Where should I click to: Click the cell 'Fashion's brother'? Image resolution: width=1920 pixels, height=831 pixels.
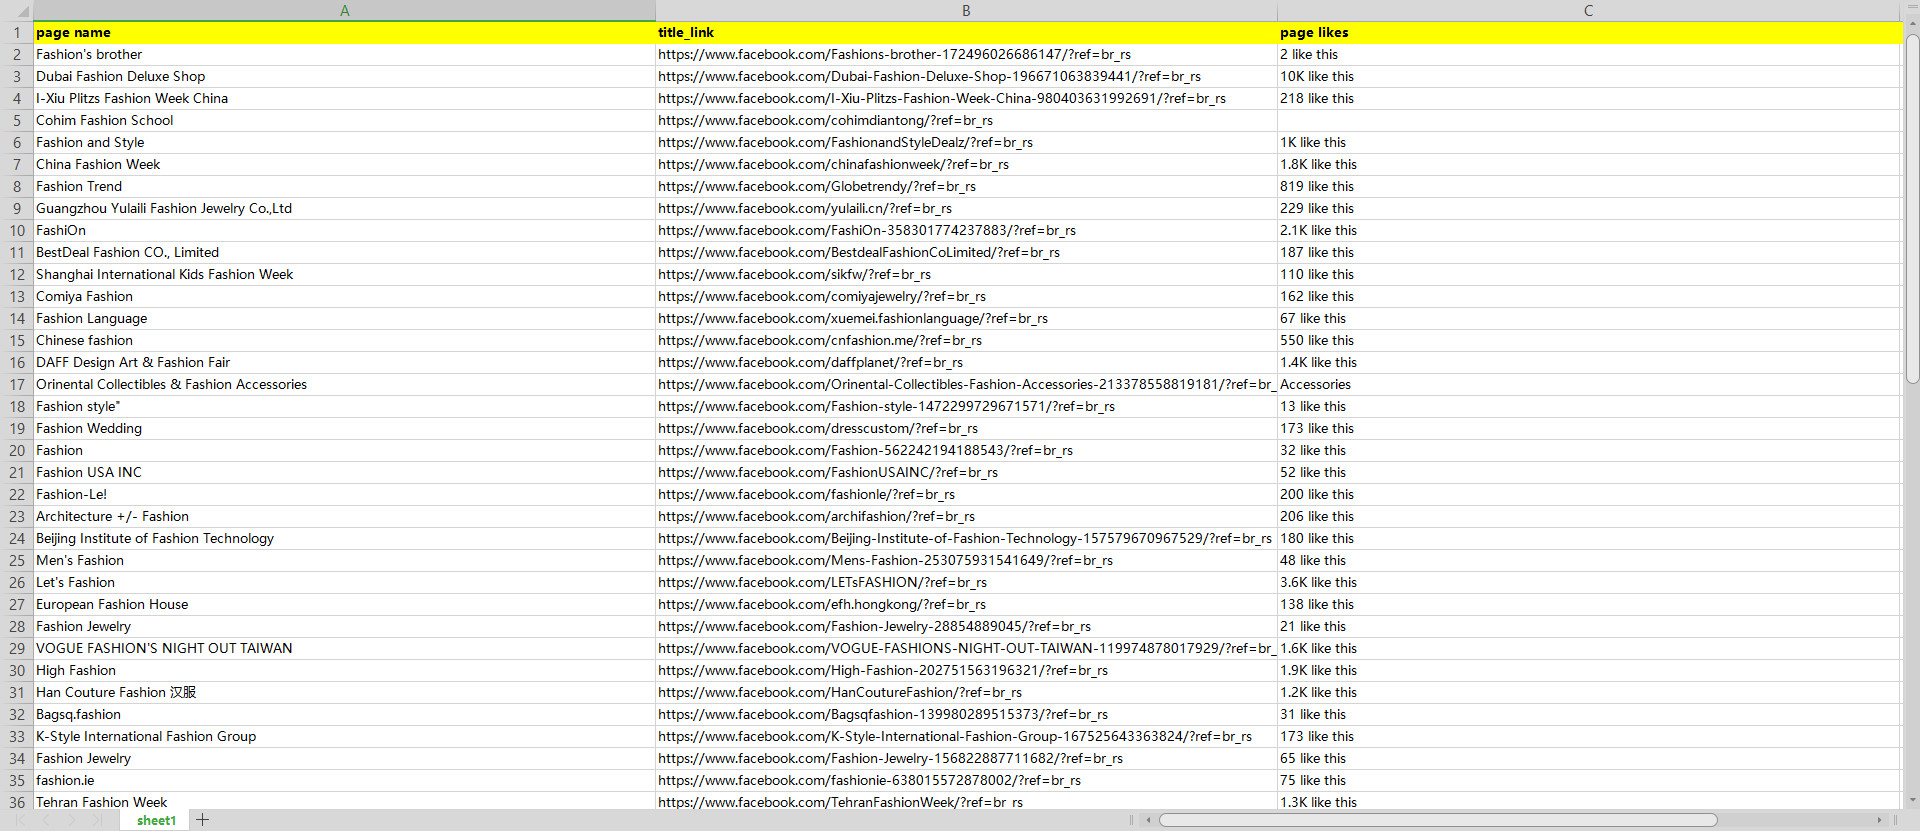click(x=344, y=55)
